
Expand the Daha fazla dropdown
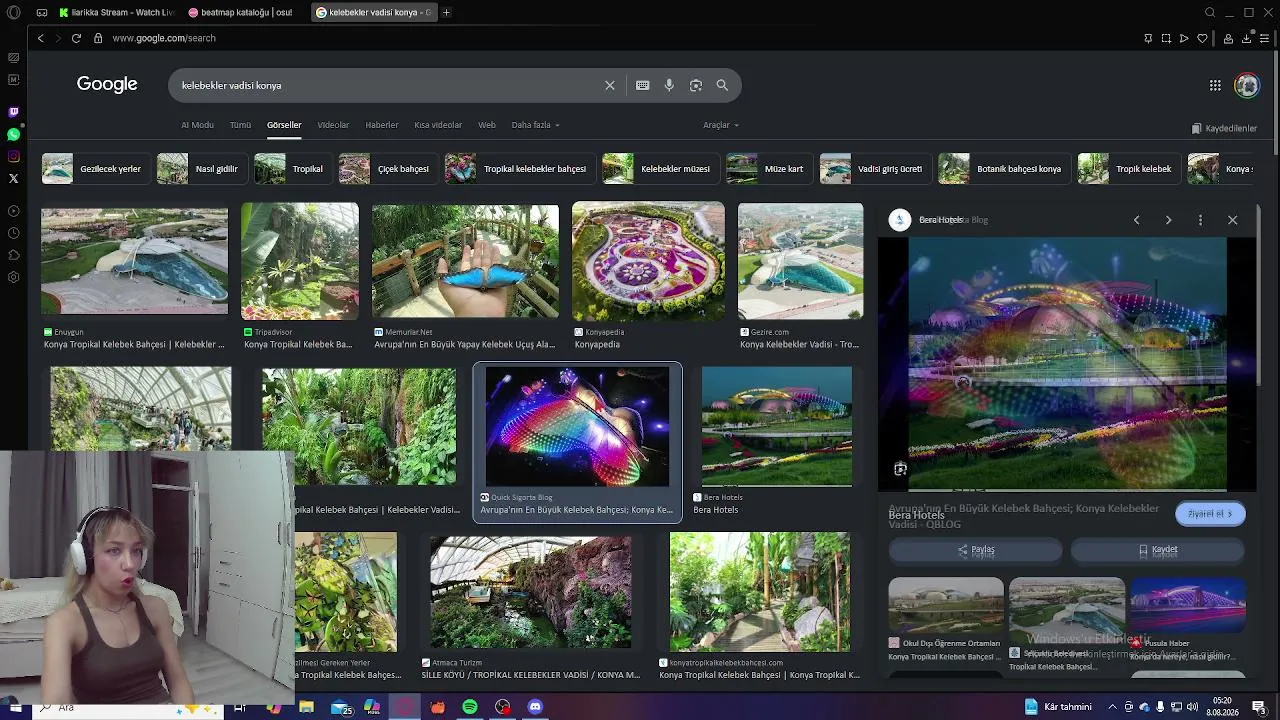tap(536, 125)
